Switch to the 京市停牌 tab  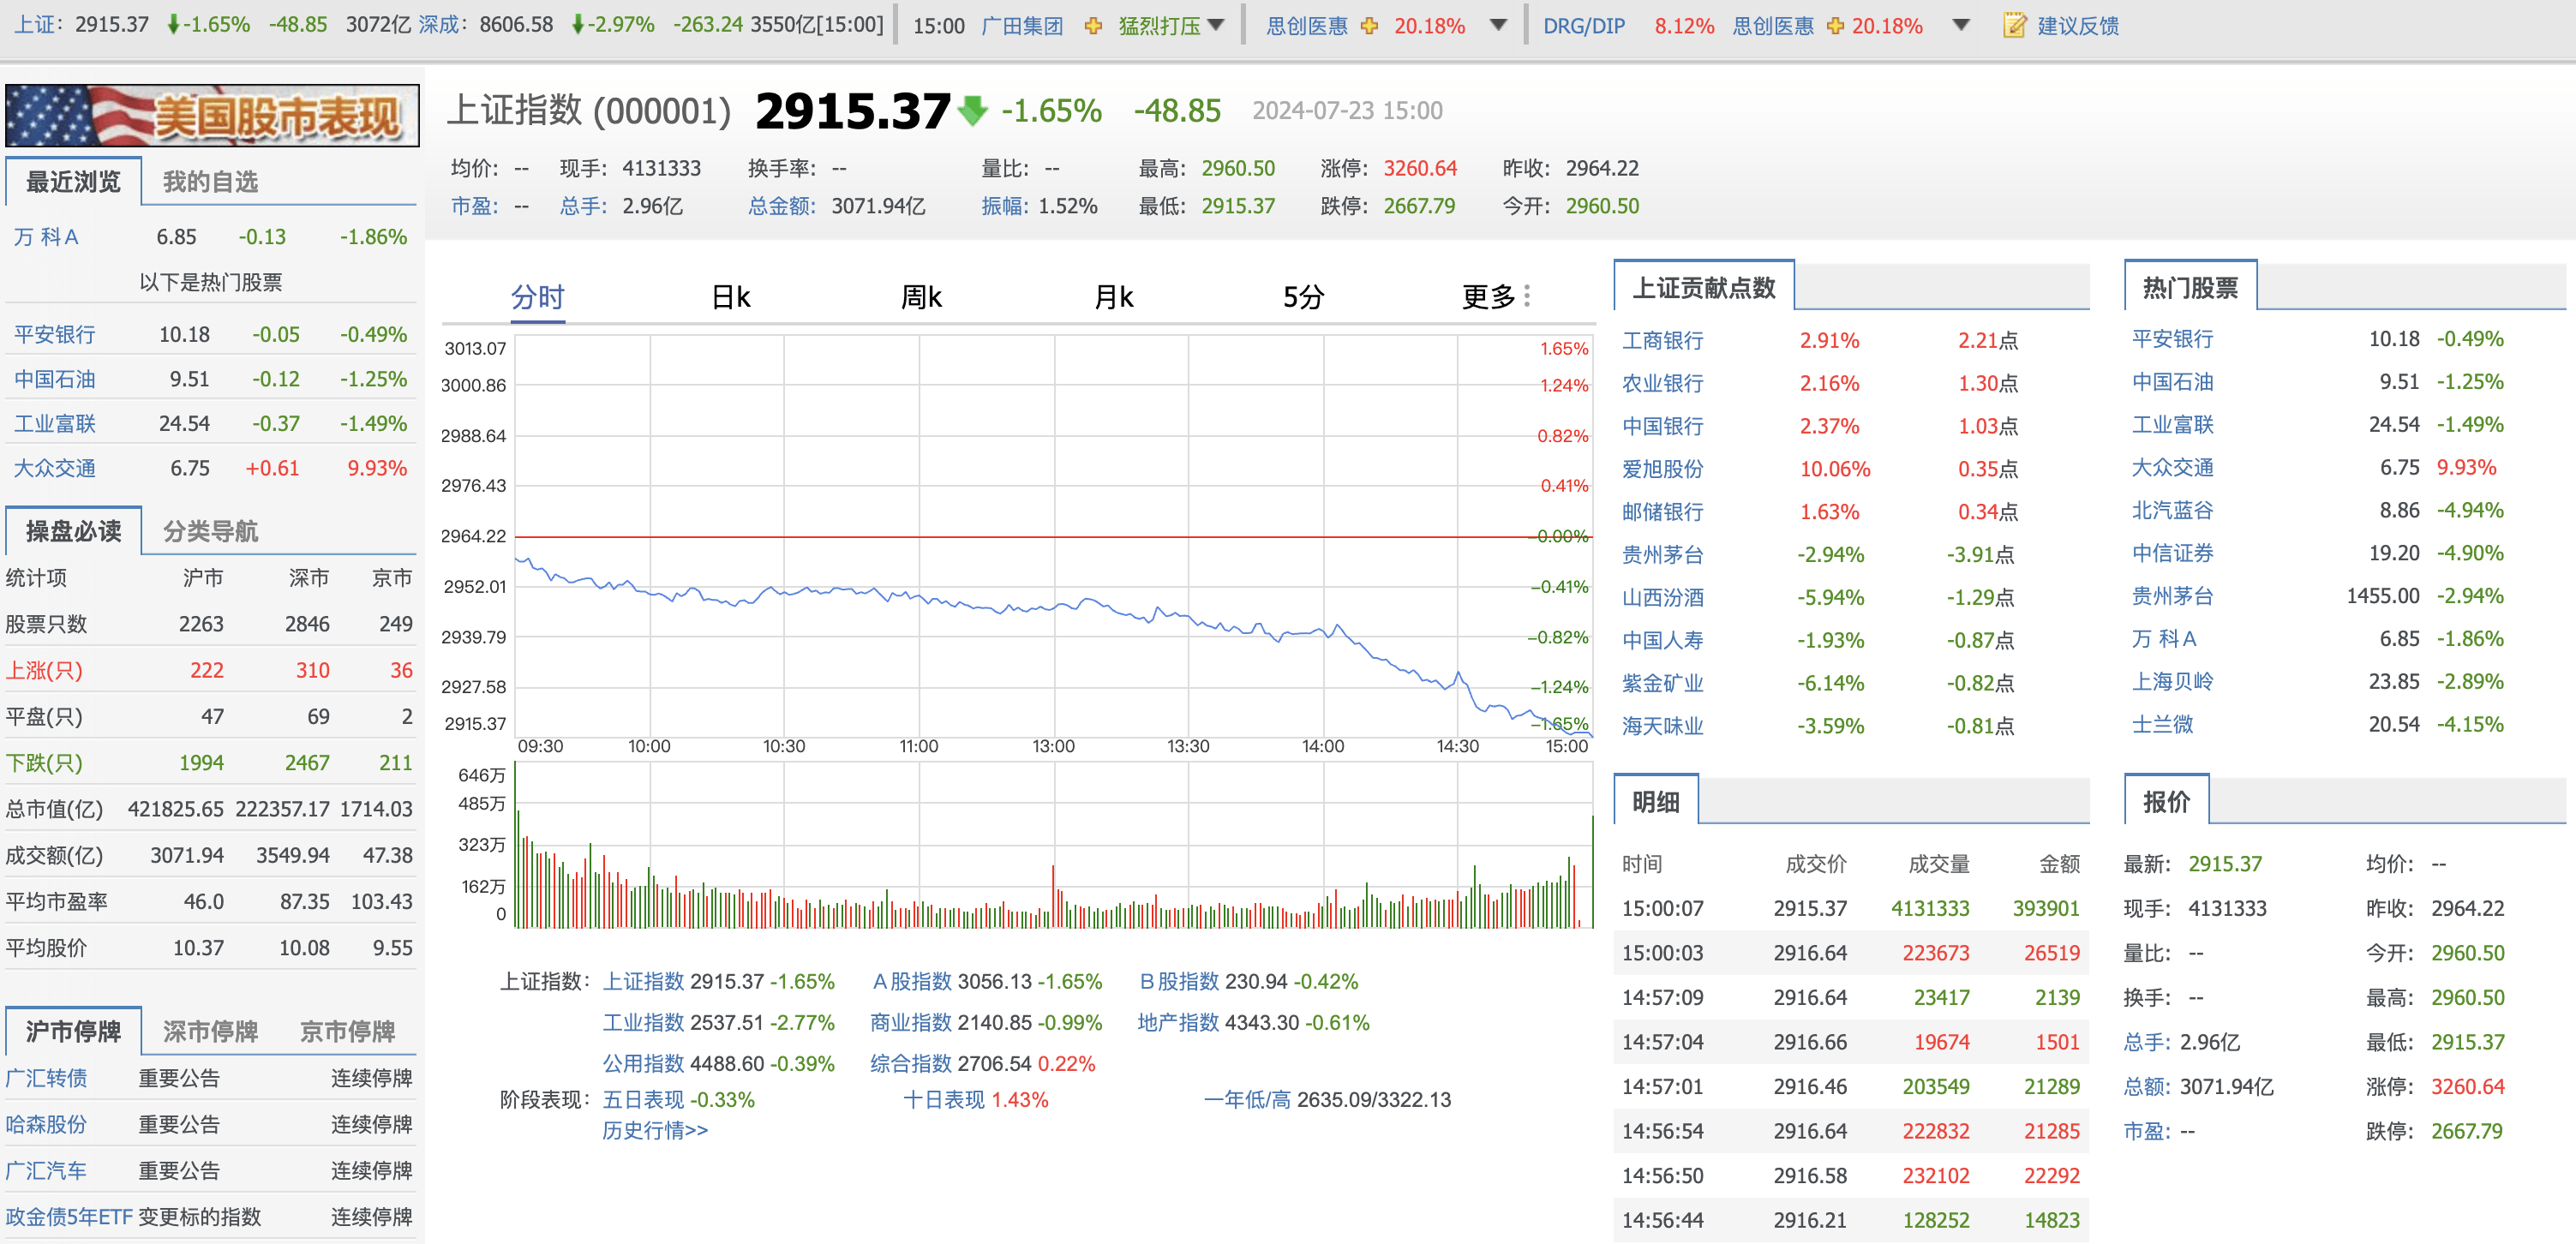[347, 1031]
